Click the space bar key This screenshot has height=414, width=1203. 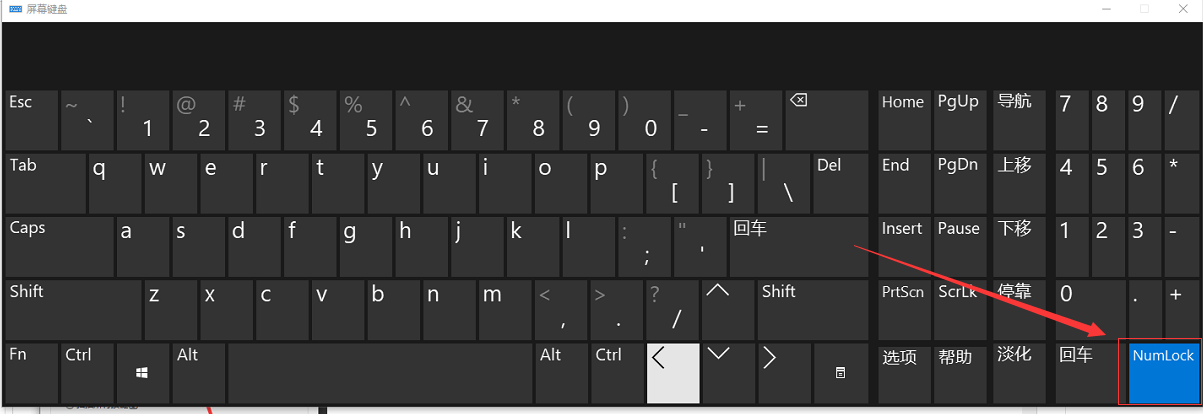381,372
